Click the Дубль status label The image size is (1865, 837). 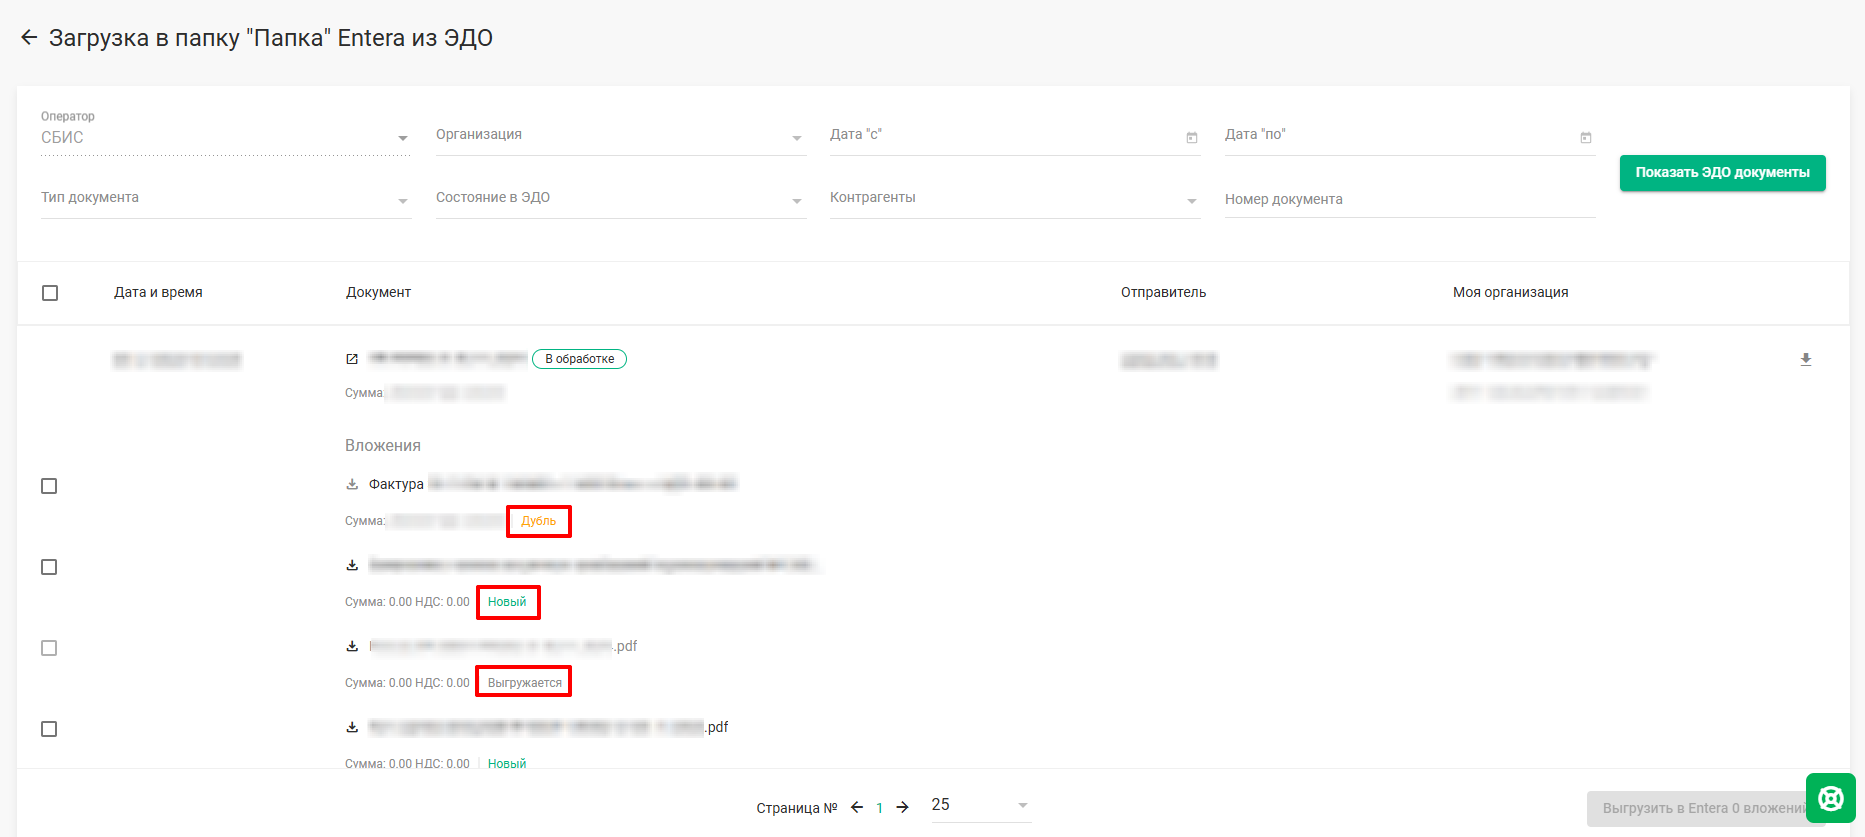click(x=538, y=521)
